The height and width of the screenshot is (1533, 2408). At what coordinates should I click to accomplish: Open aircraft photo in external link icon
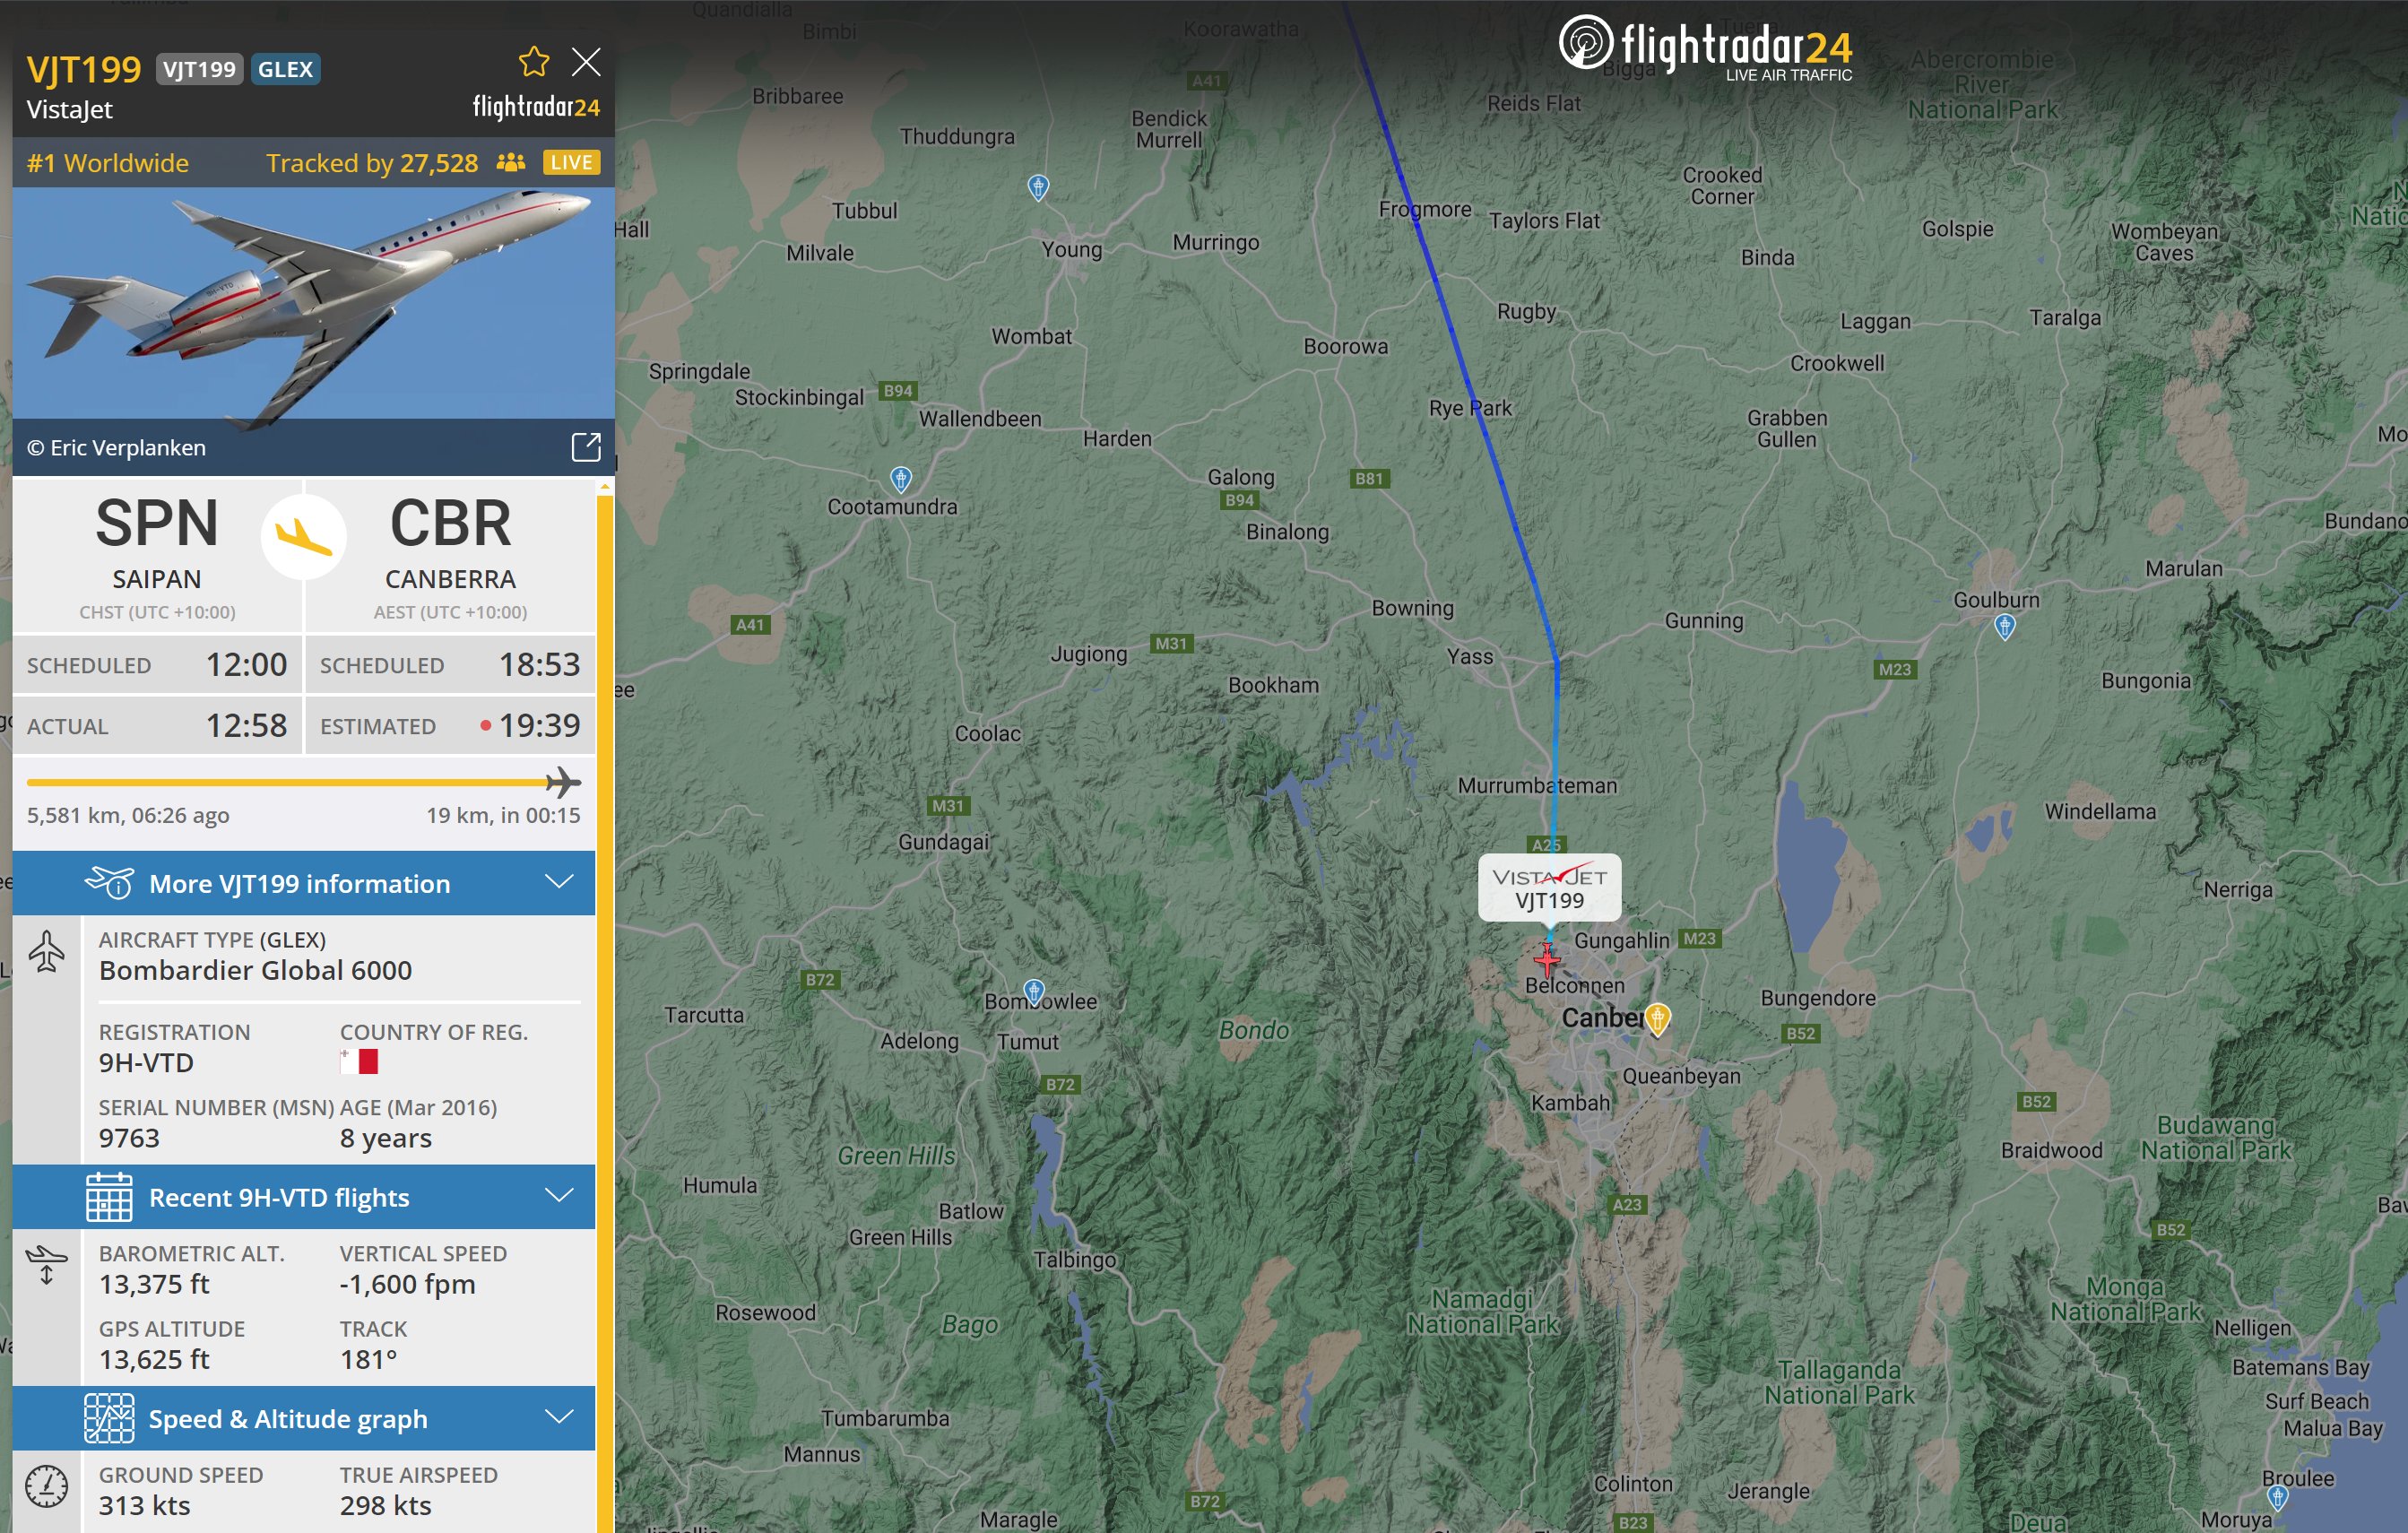pyautogui.click(x=586, y=447)
